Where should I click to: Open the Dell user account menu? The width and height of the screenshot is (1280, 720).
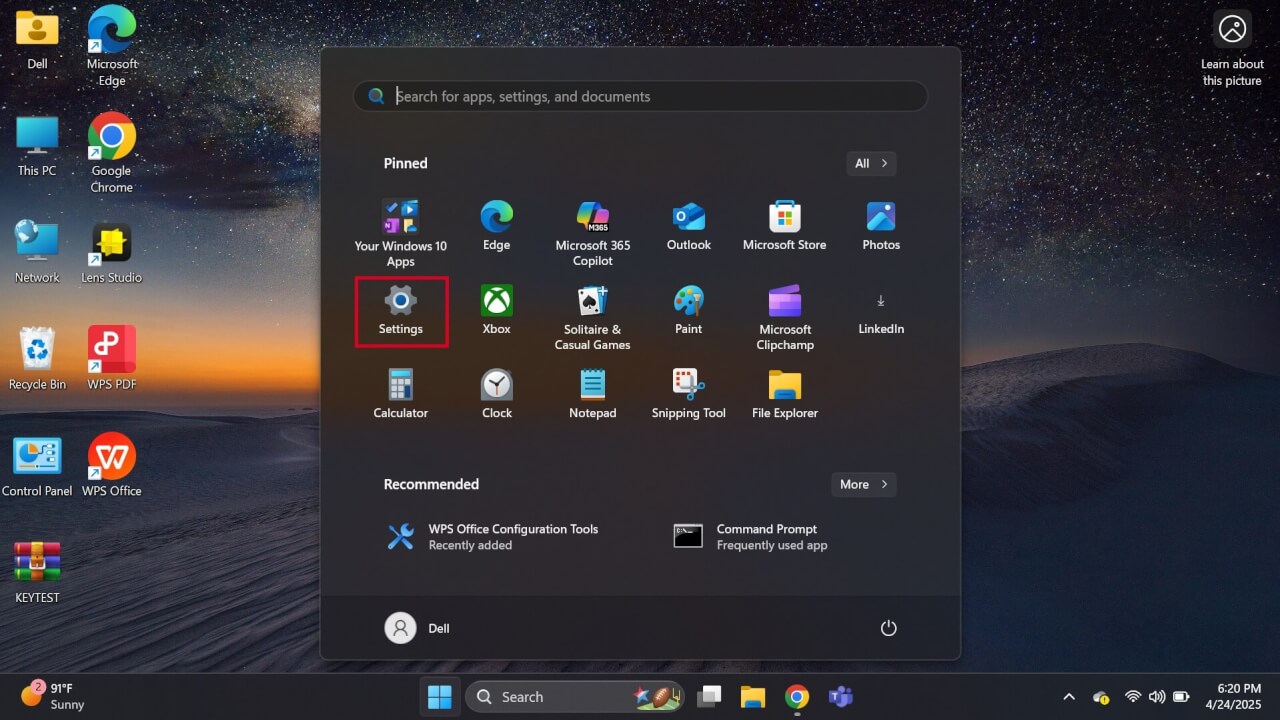[x=418, y=628]
